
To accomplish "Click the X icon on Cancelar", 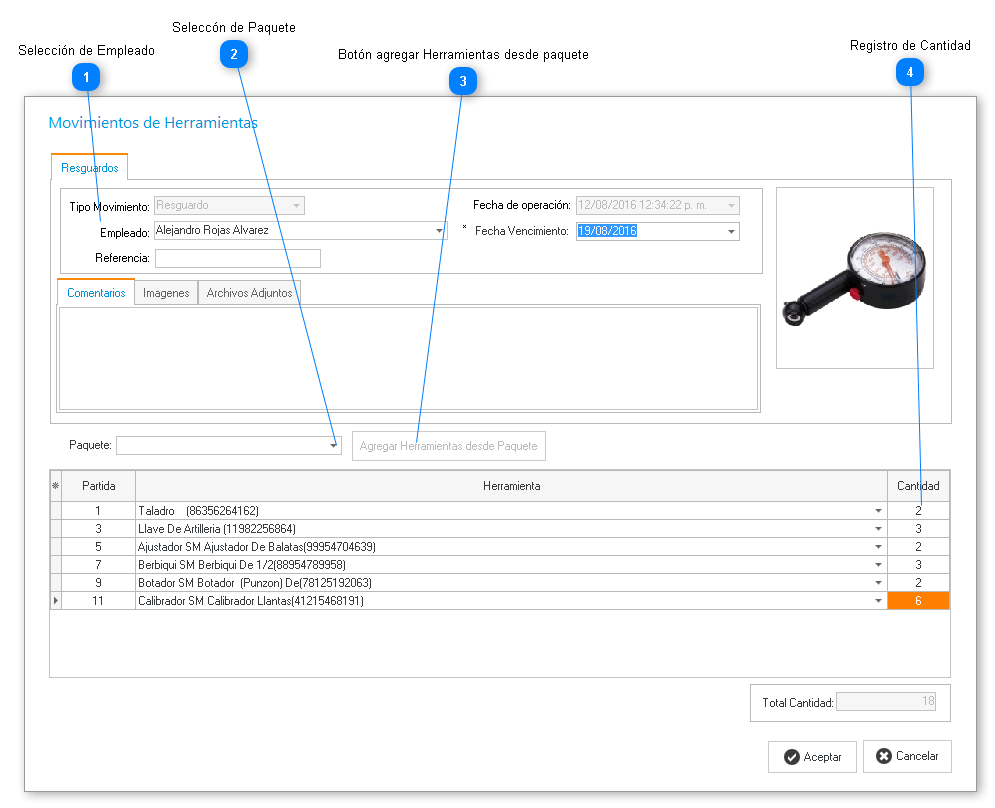I will coord(883,756).
